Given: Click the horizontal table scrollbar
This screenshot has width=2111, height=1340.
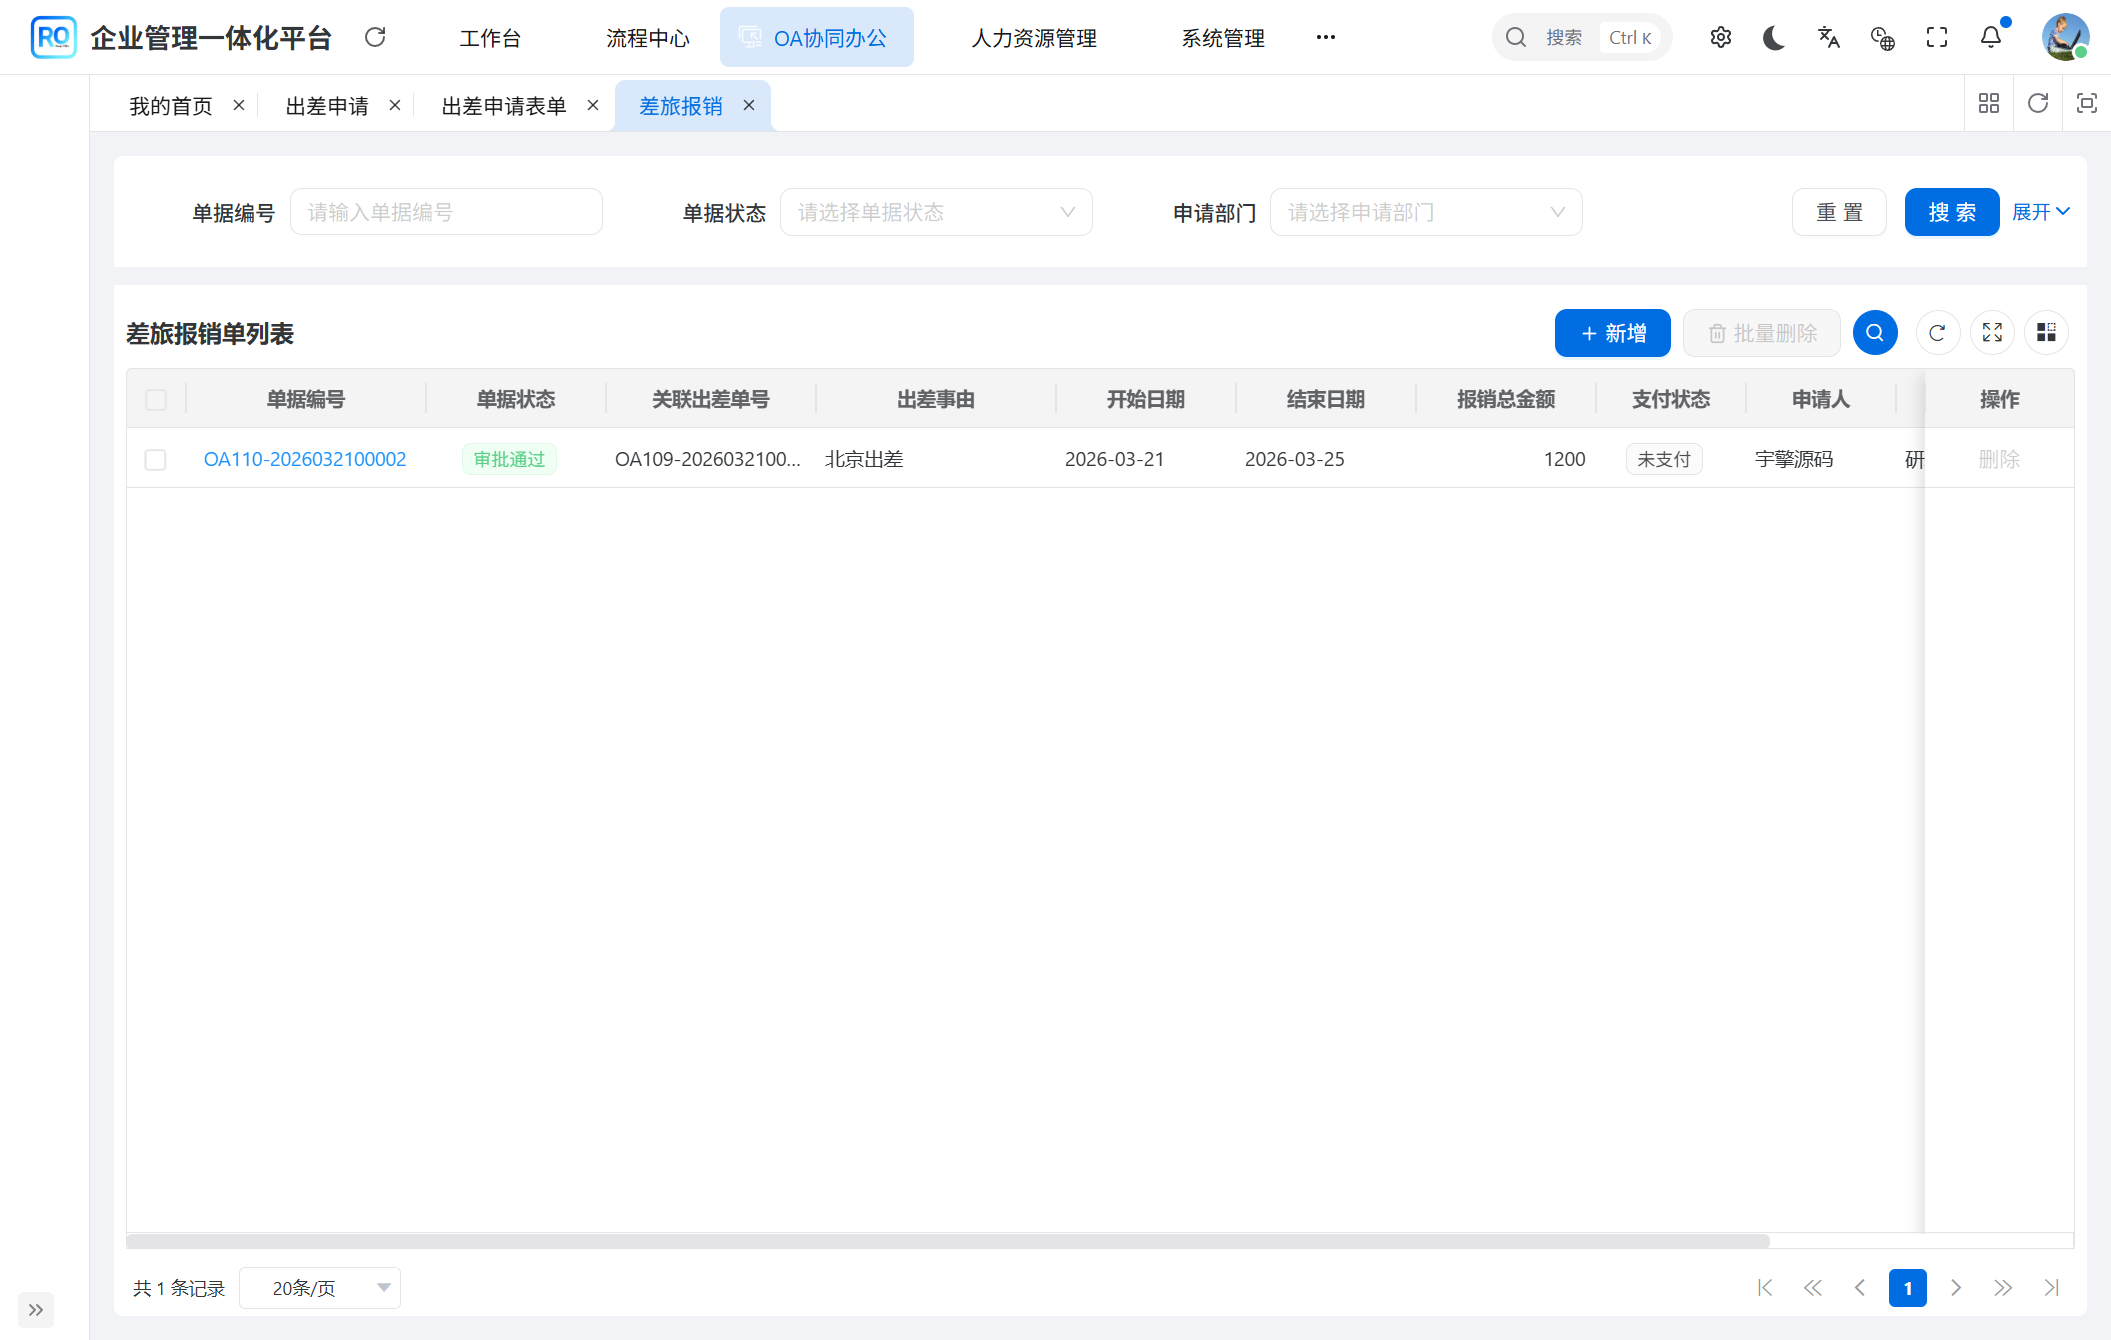Looking at the screenshot, I should click(947, 1241).
